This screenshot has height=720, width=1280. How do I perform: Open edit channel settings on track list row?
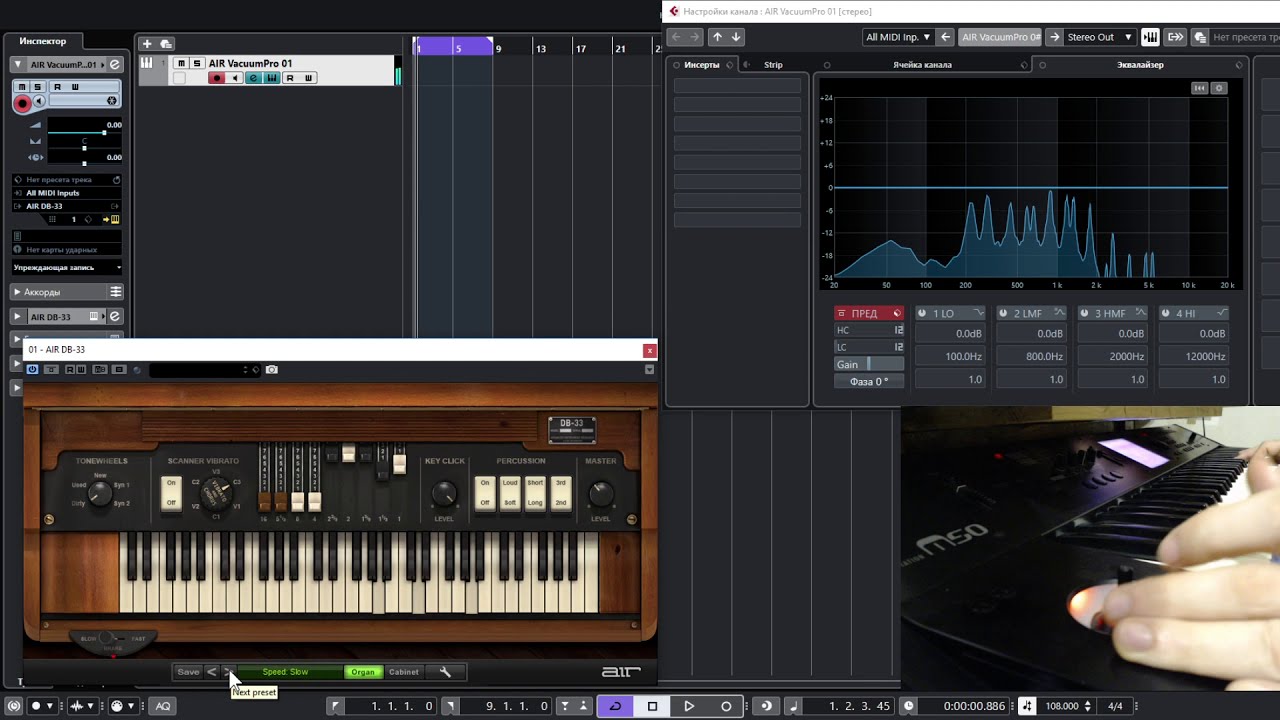[253, 78]
